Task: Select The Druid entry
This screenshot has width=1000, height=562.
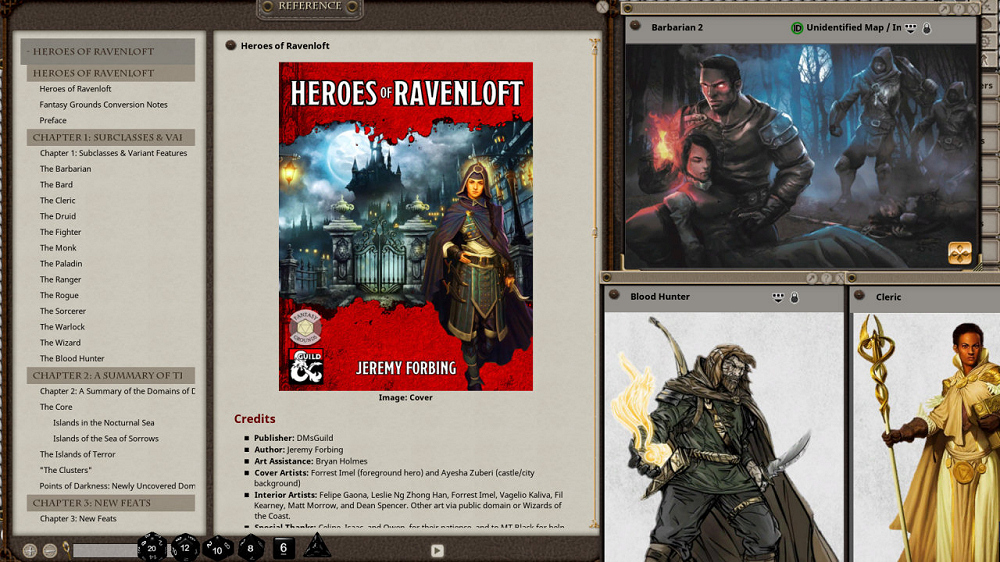Action: (57, 216)
